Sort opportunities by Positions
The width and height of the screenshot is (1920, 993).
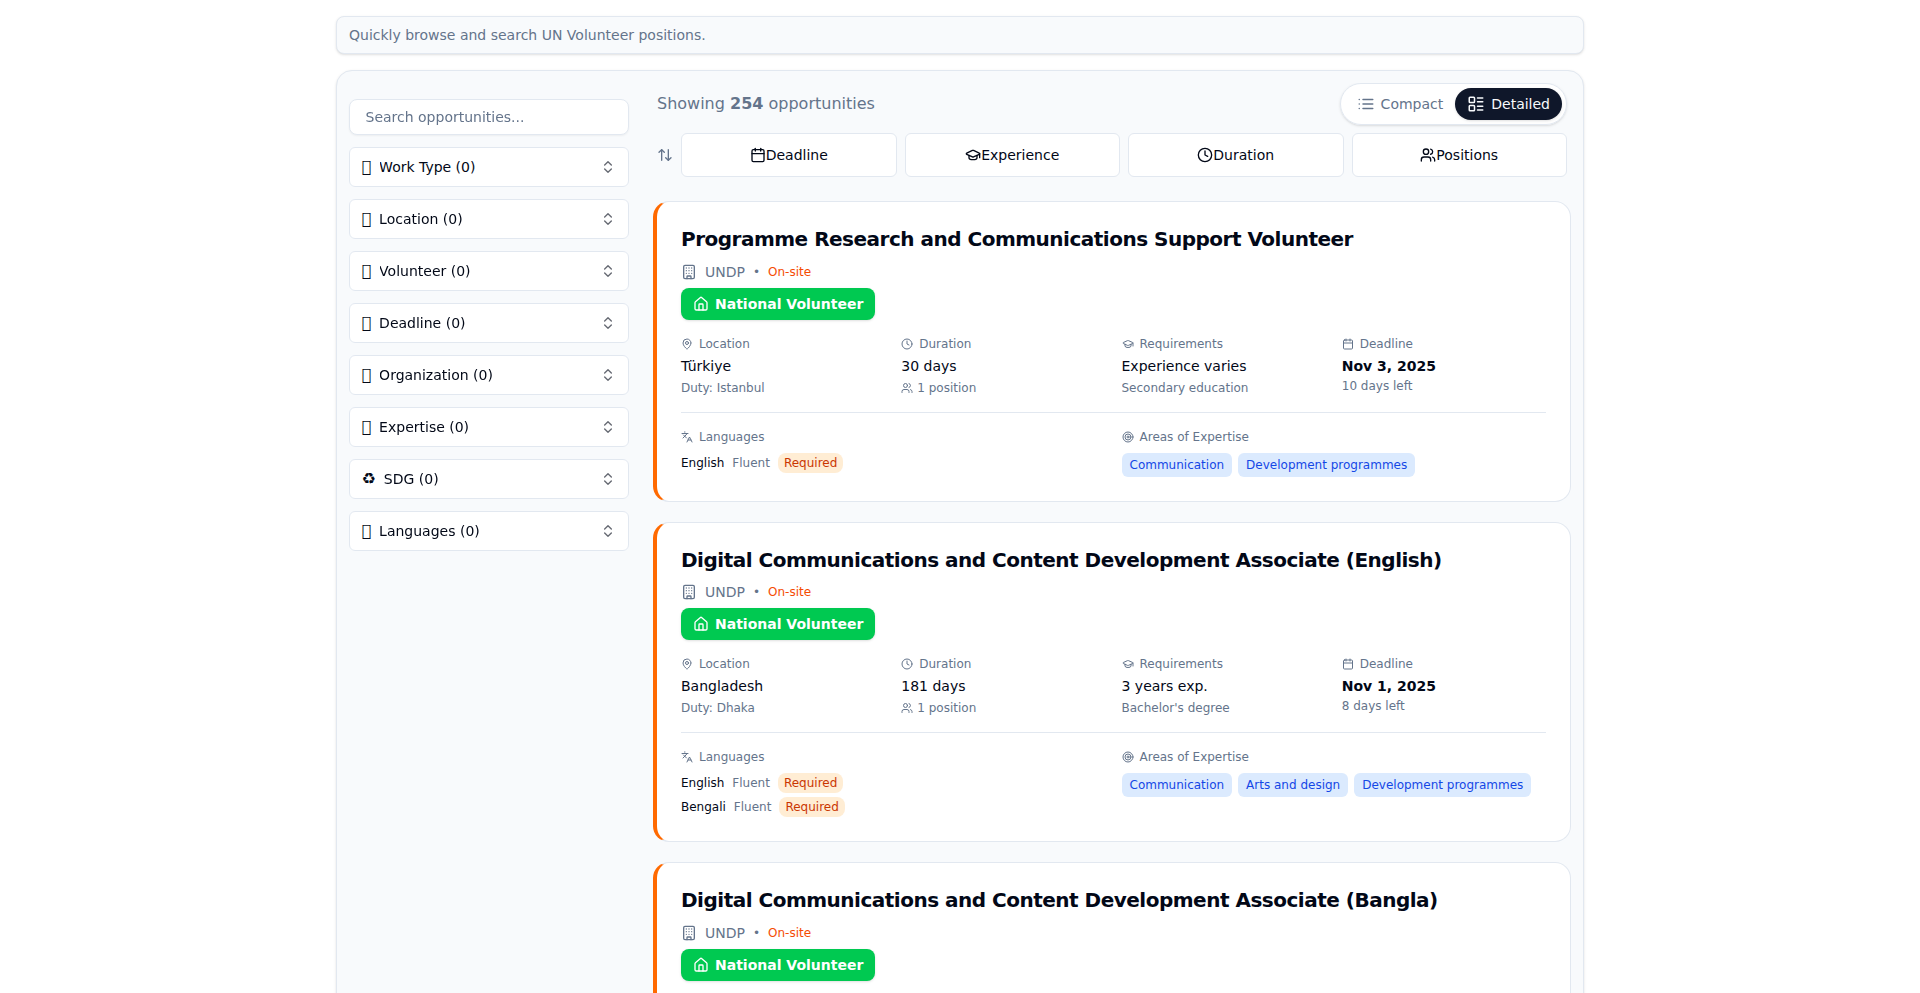(1459, 155)
